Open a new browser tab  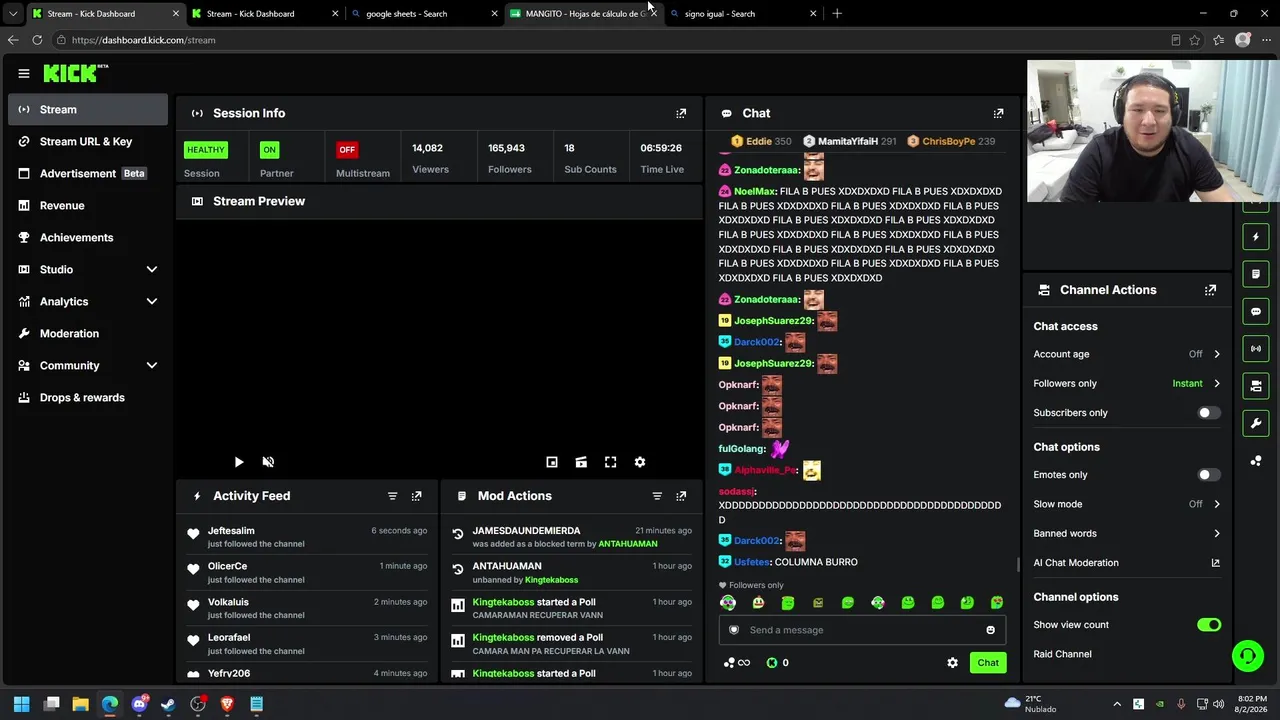tap(837, 14)
